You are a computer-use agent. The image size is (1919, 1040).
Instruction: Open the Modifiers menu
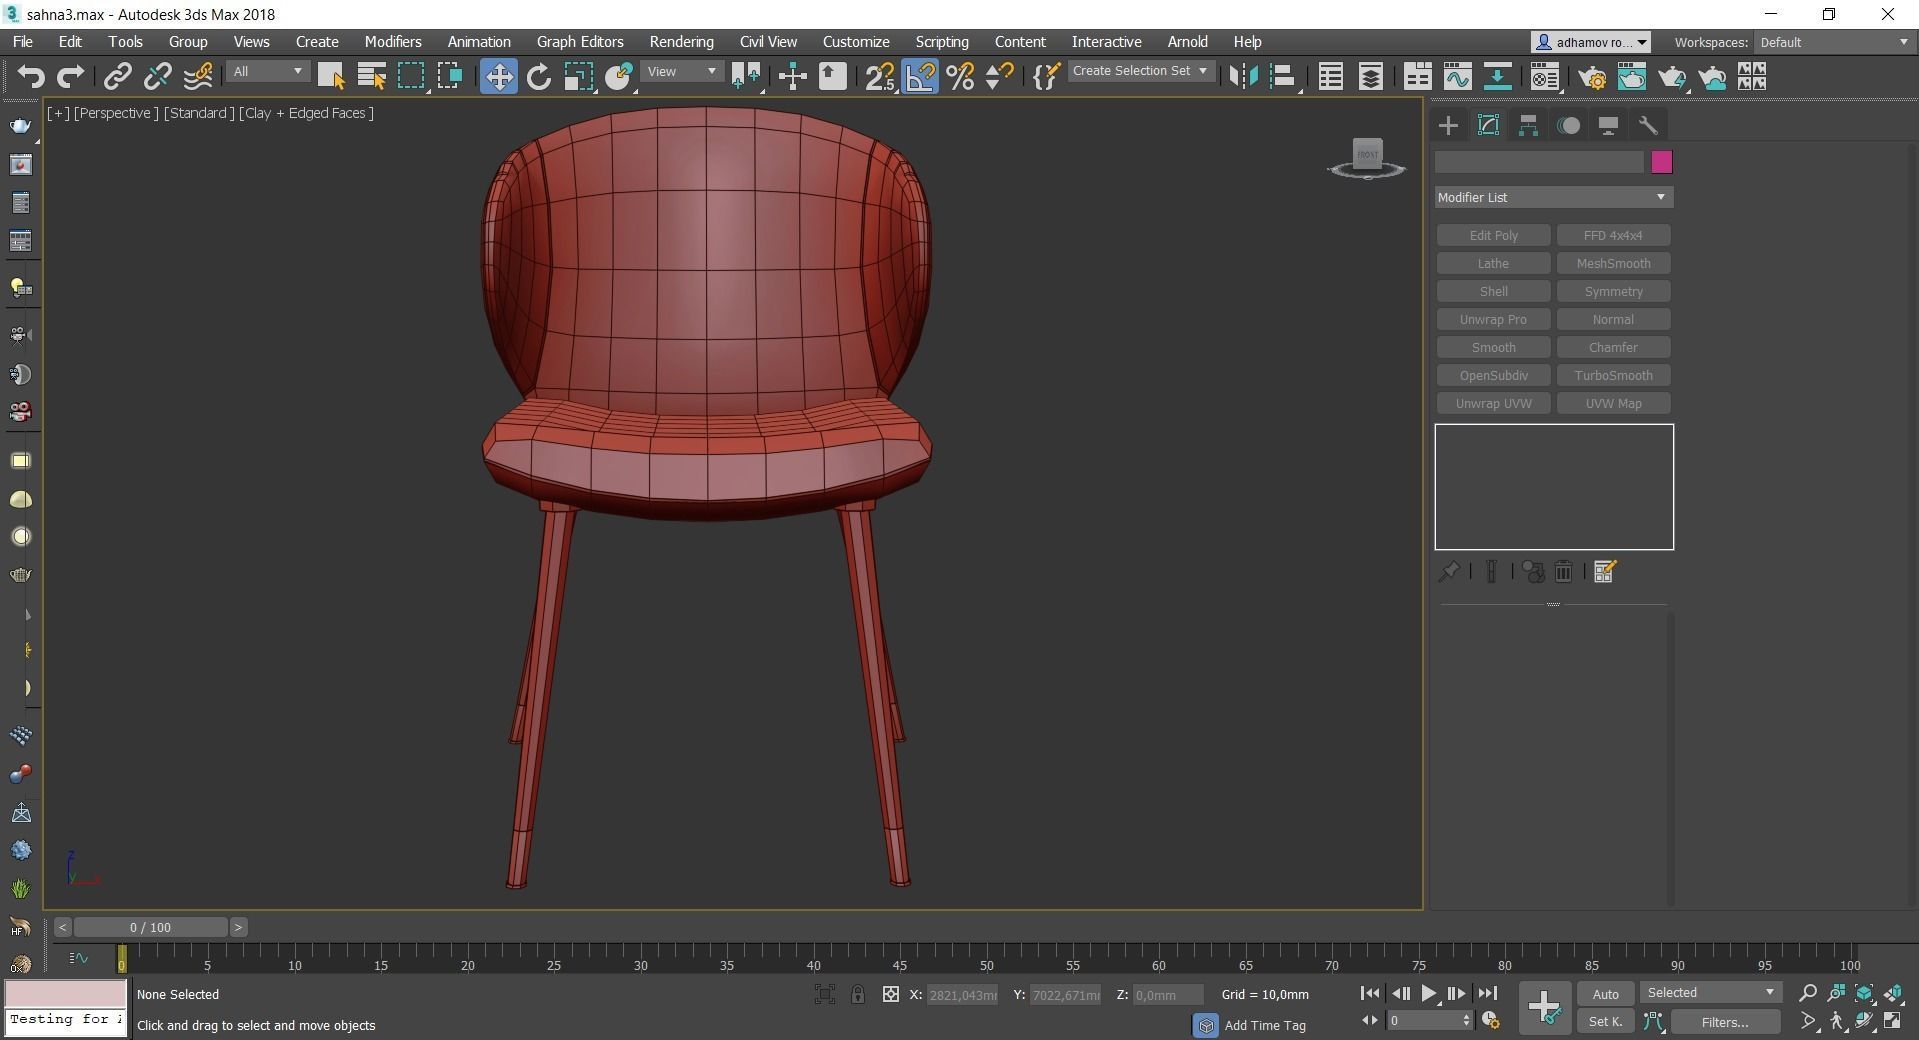(393, 42)
